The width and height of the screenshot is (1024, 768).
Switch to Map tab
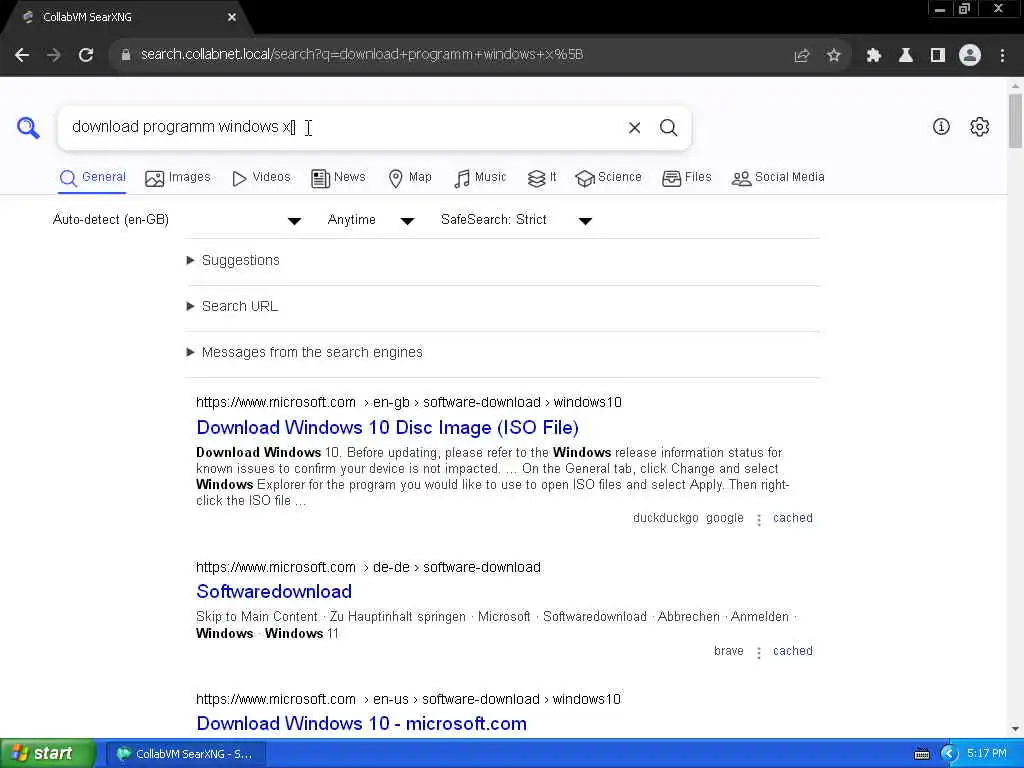click(410, 178)
